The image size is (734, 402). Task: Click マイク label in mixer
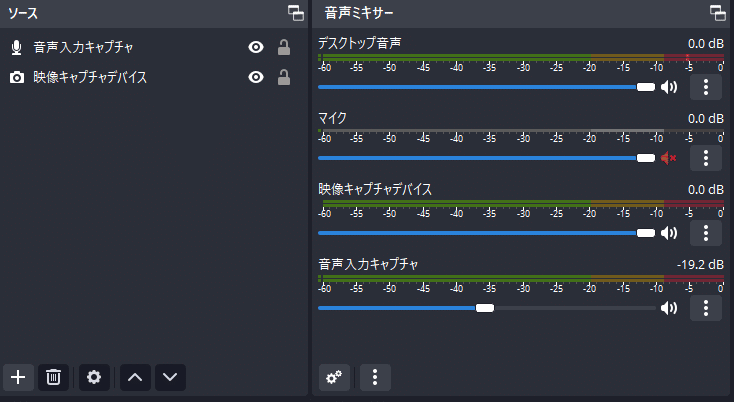point(332,118)
